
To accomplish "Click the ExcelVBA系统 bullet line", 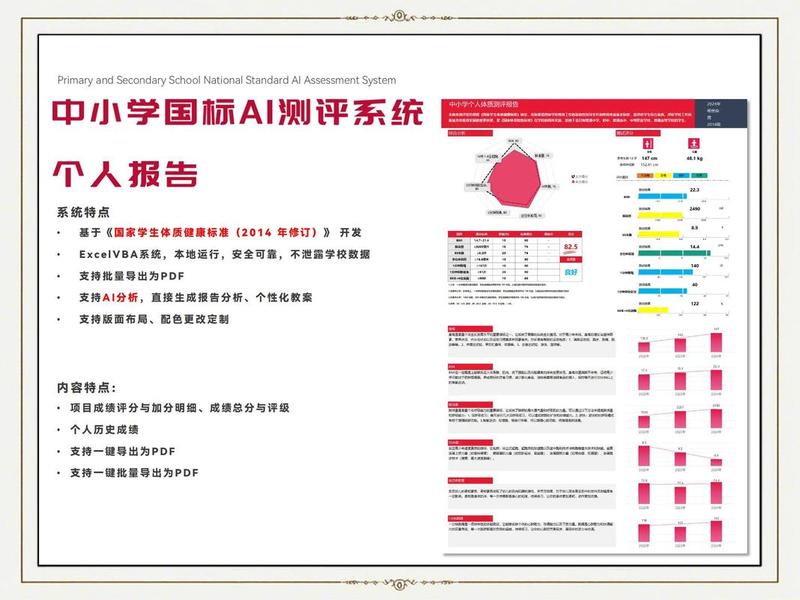I will [x=224, y=254].
